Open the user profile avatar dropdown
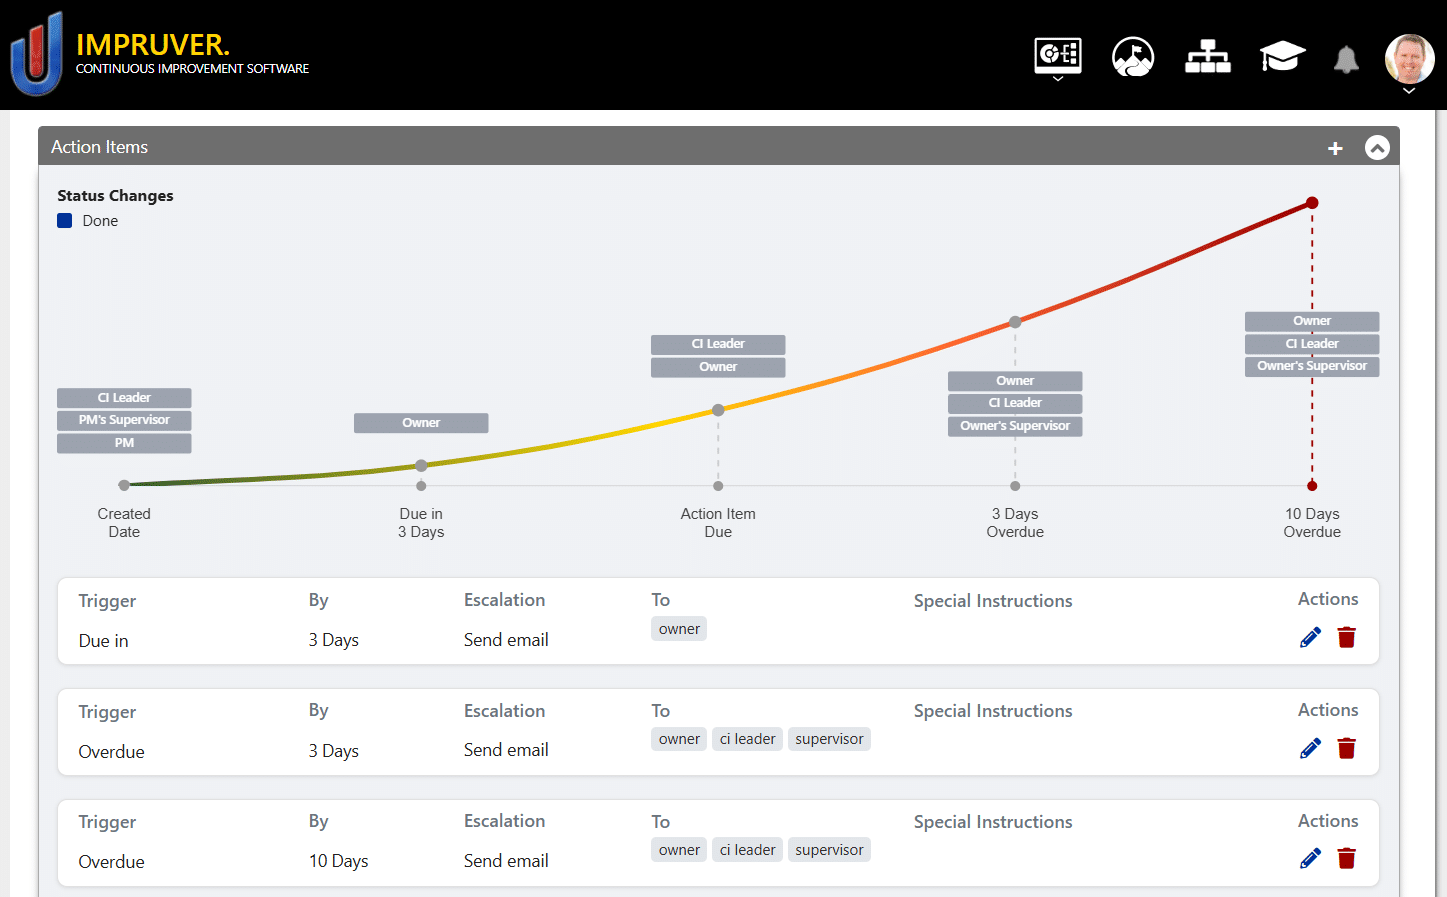The height and width of the screenshot is (897, 1447). [1409, 62]
